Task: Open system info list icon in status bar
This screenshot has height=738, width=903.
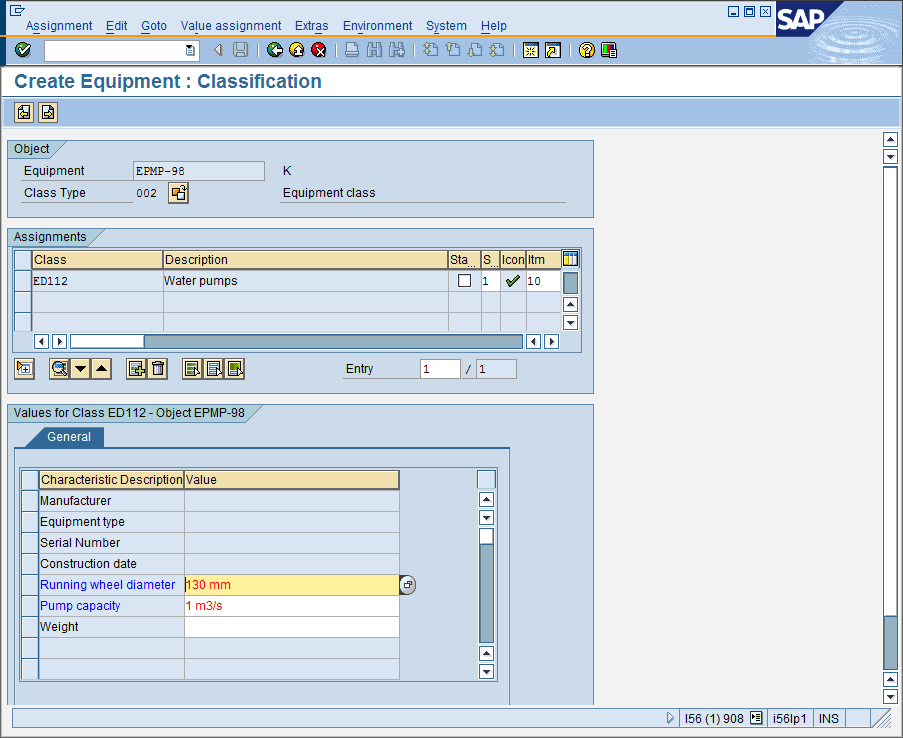Action: (x=756, y=718)
